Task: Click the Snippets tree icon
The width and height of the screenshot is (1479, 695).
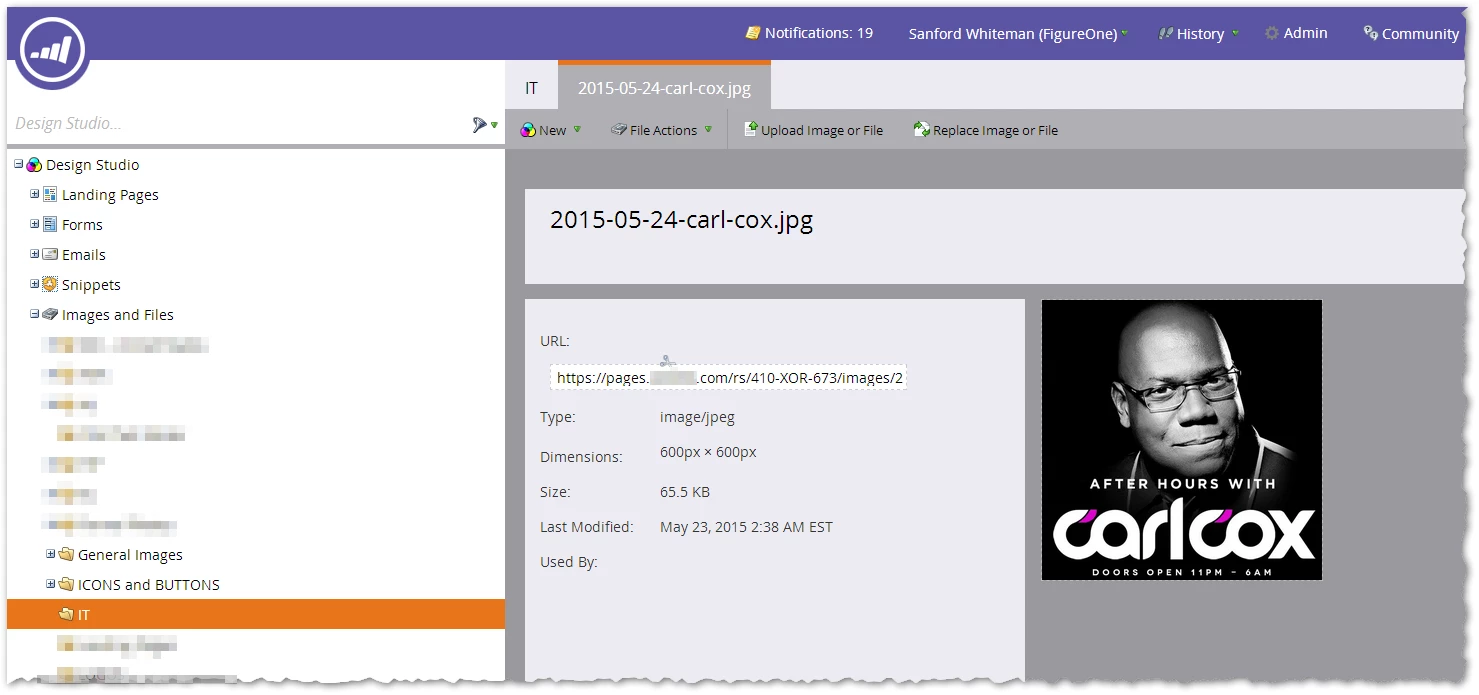Action: (x=50, y=284)
